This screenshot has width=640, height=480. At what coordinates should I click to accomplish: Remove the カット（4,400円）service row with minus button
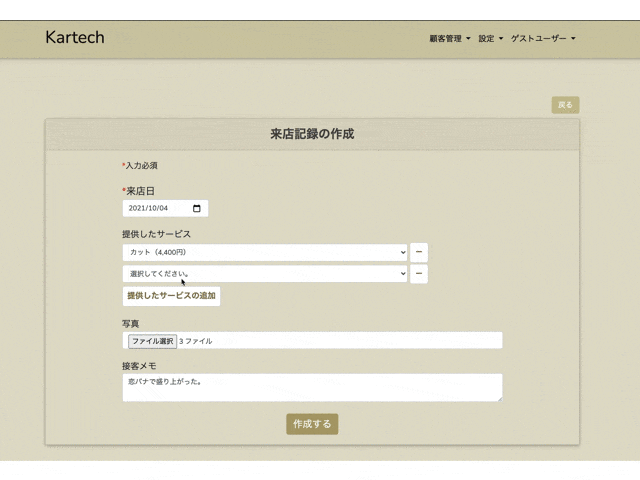[419, 252]
